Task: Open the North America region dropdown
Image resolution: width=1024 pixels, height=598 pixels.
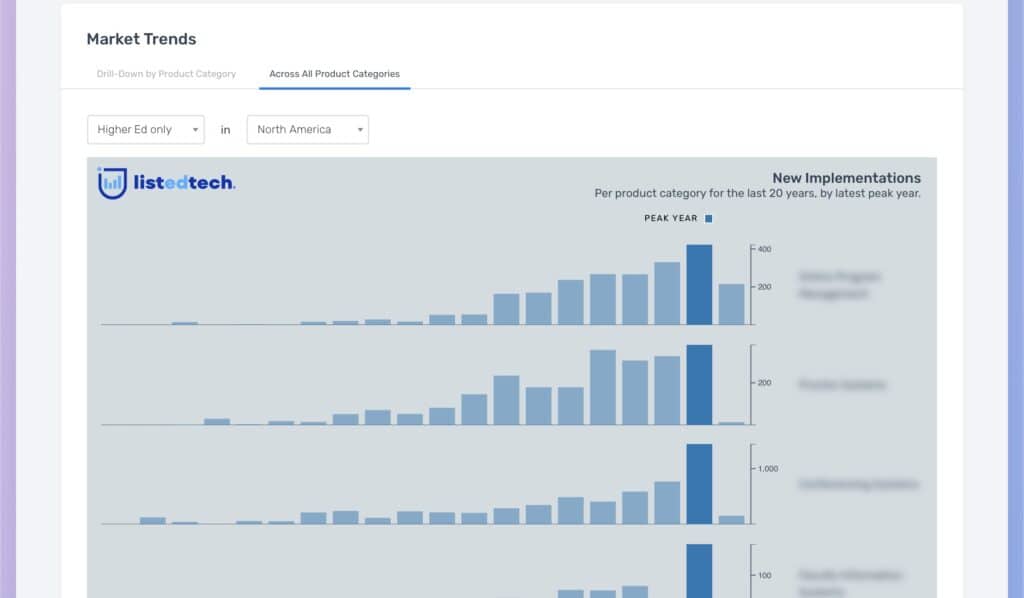Action: (308, 129)
